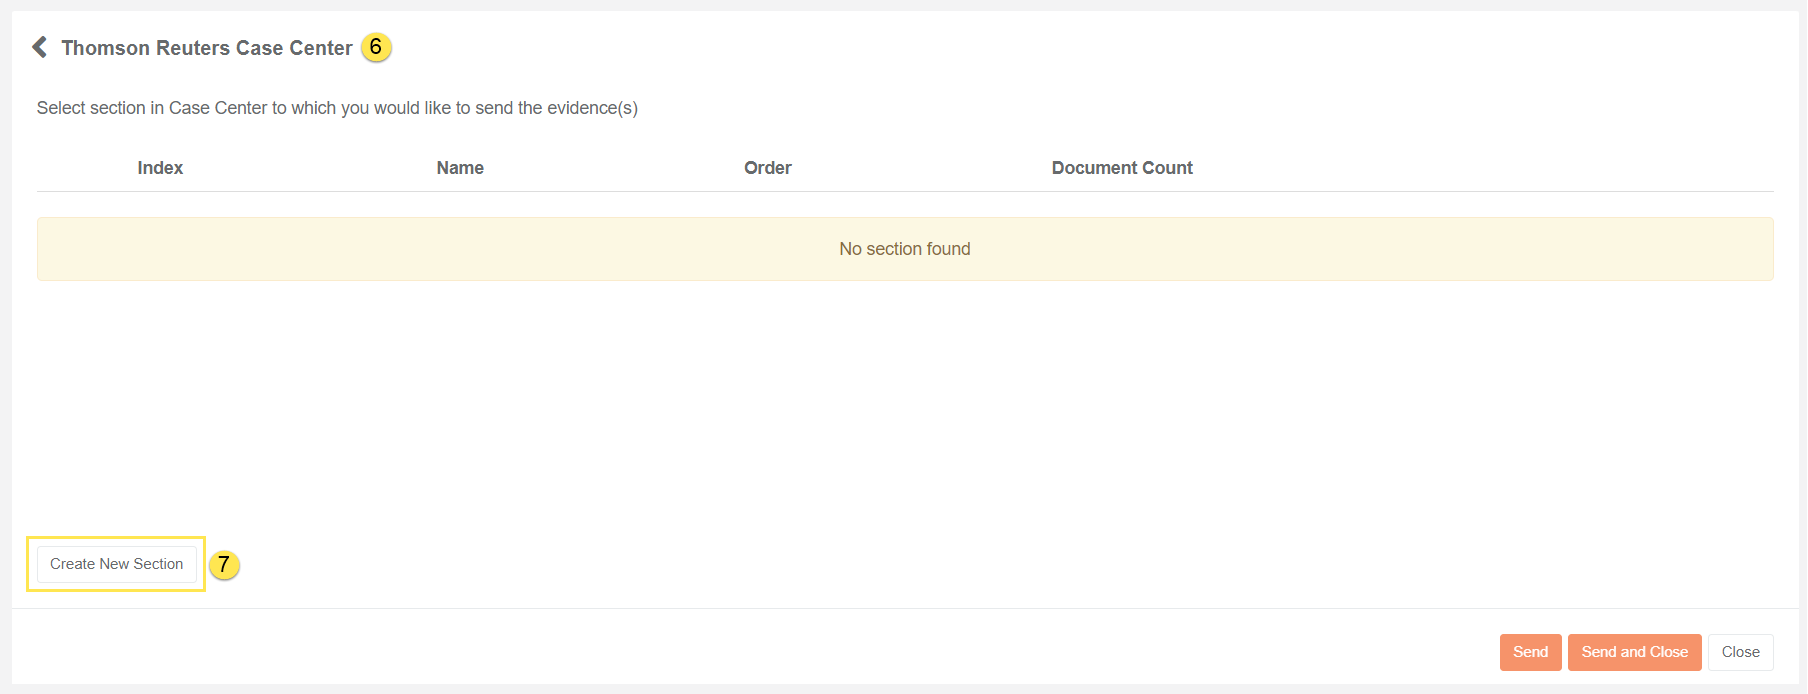
Task: Click the yellow number 7 badge
Action: click(224, 565)
